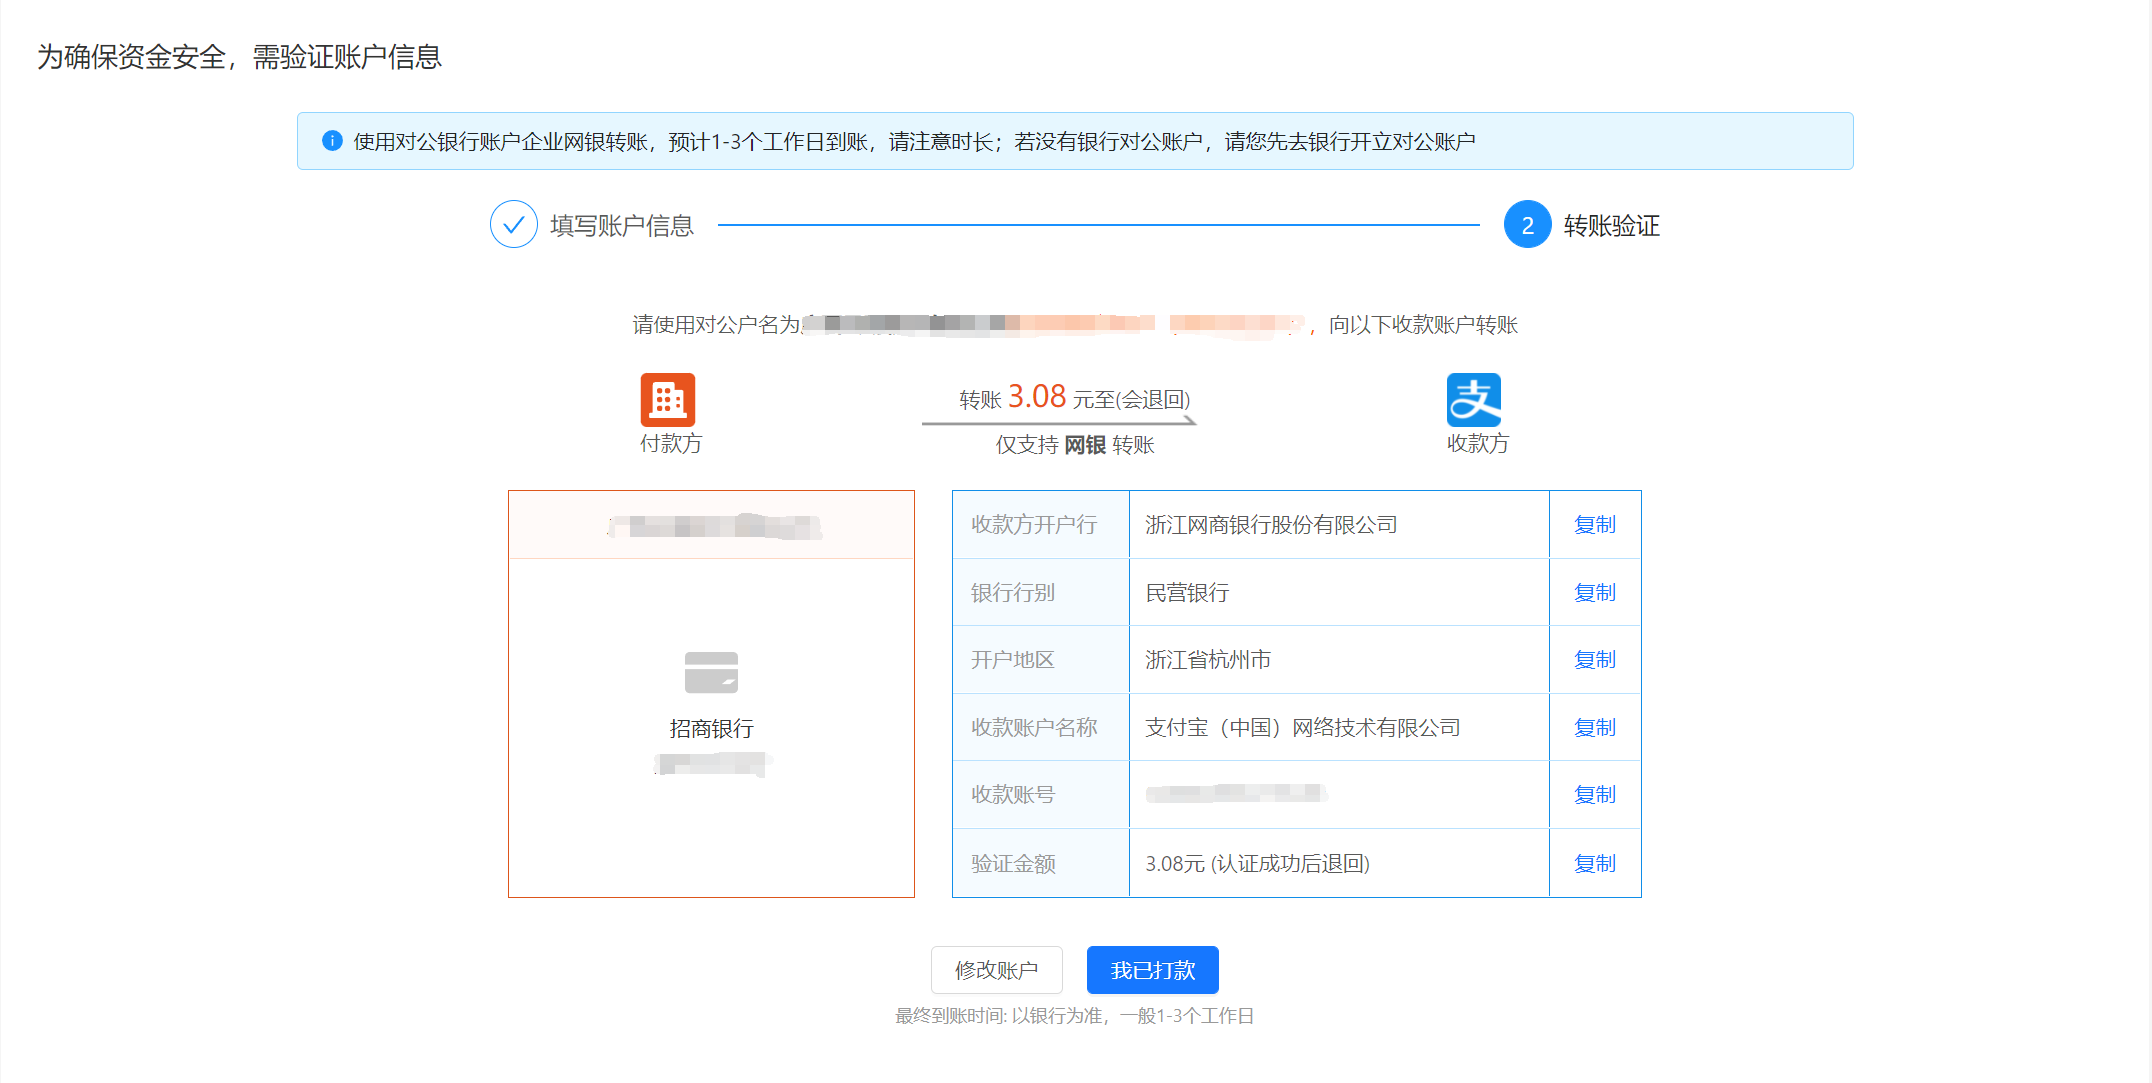Click the info icon in blue notice banner
Viewport: 2152px width, 1083px height.
tap(332, 141)
